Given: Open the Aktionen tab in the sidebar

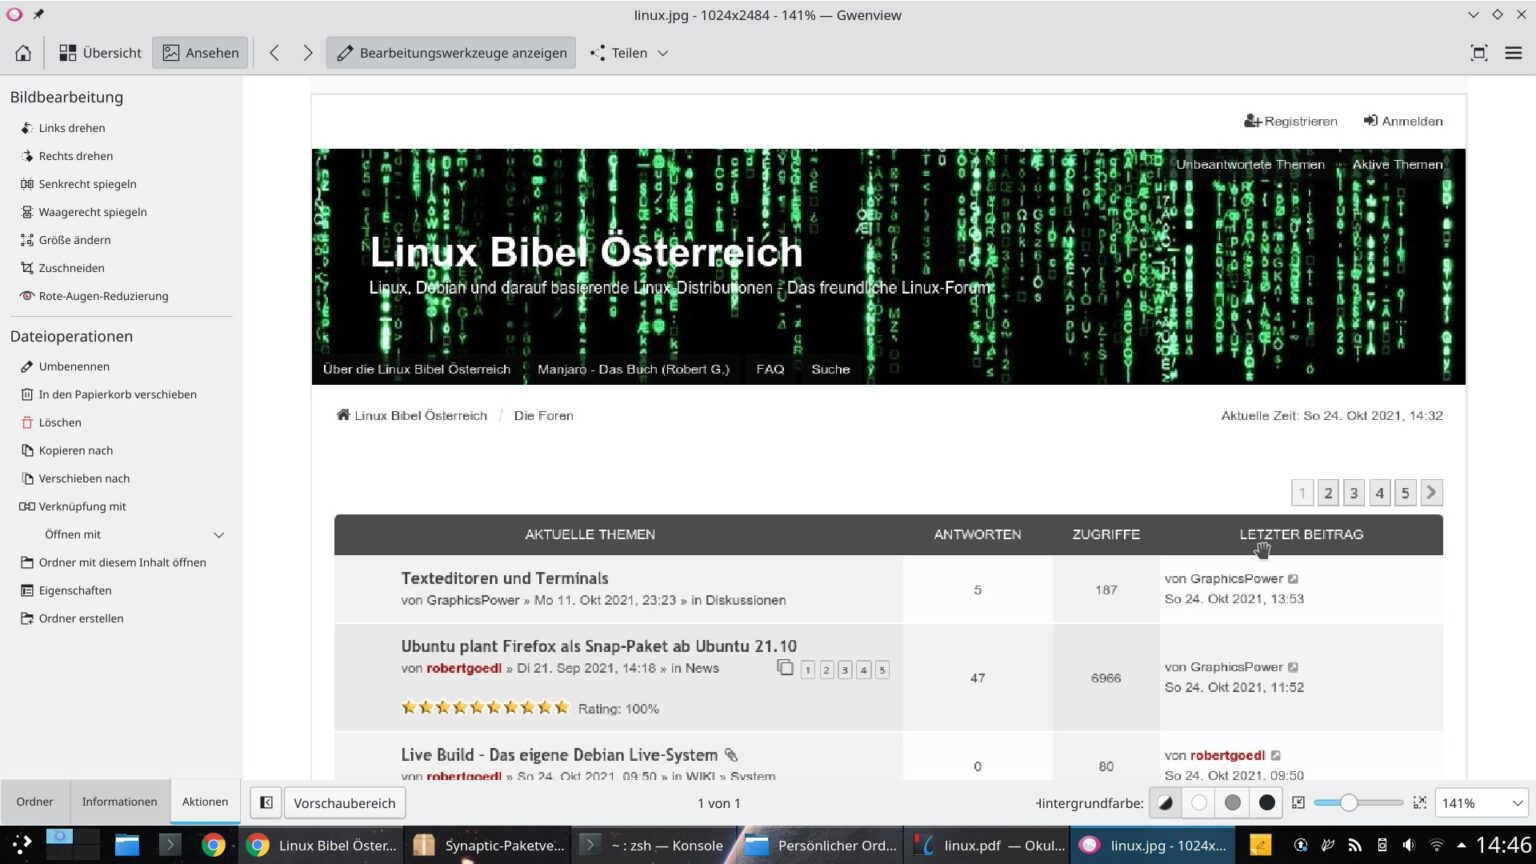Looking at the screenshot, I should click(204, 801).
